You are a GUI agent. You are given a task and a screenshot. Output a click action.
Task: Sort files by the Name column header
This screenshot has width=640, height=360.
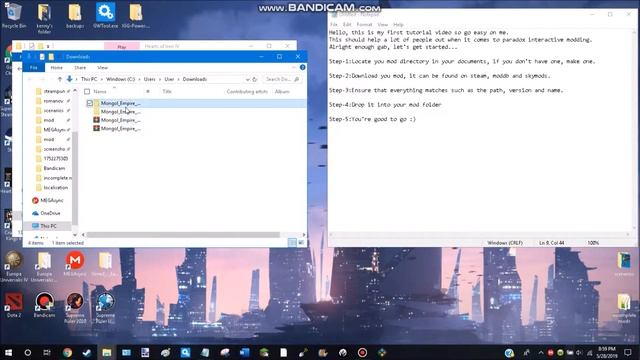(100, 91)
